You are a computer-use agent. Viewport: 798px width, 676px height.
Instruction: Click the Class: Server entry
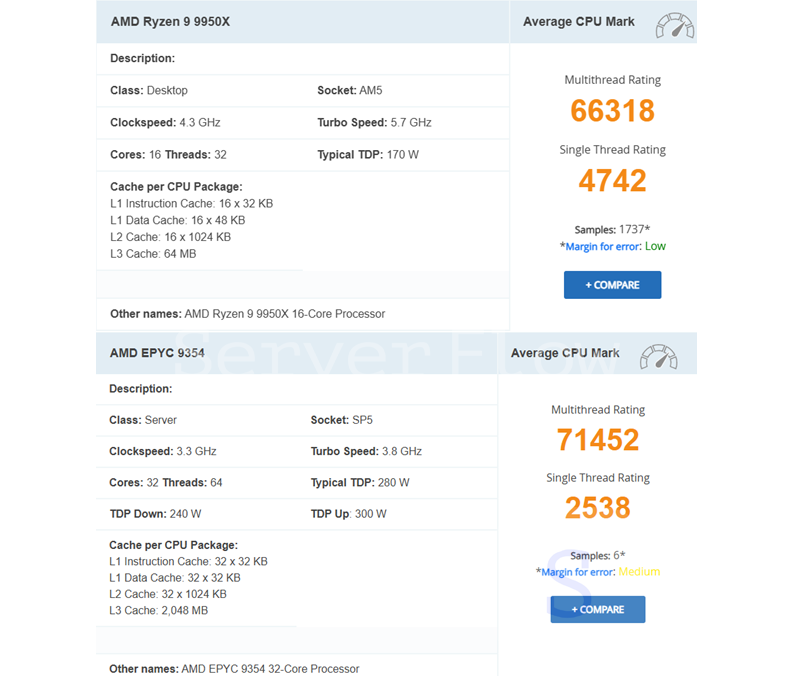pyautogui.click(x=143, y=420)
